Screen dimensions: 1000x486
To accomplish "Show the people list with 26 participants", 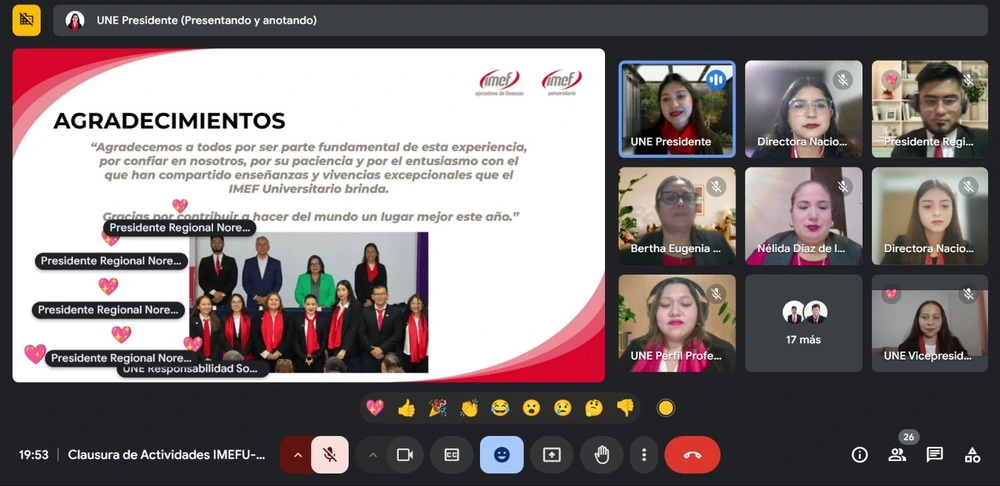I will click(897, 455).
